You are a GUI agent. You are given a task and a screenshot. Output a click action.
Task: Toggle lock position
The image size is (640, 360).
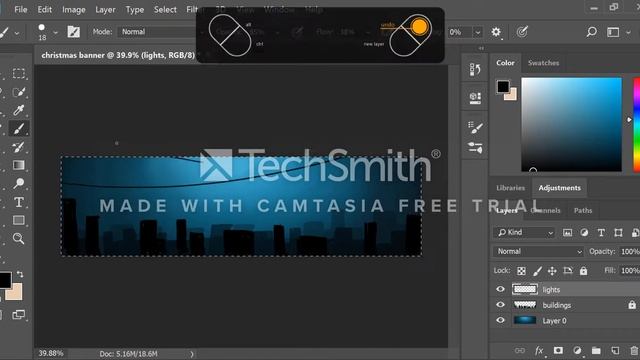pyautogui.click(x=552, y=271)
